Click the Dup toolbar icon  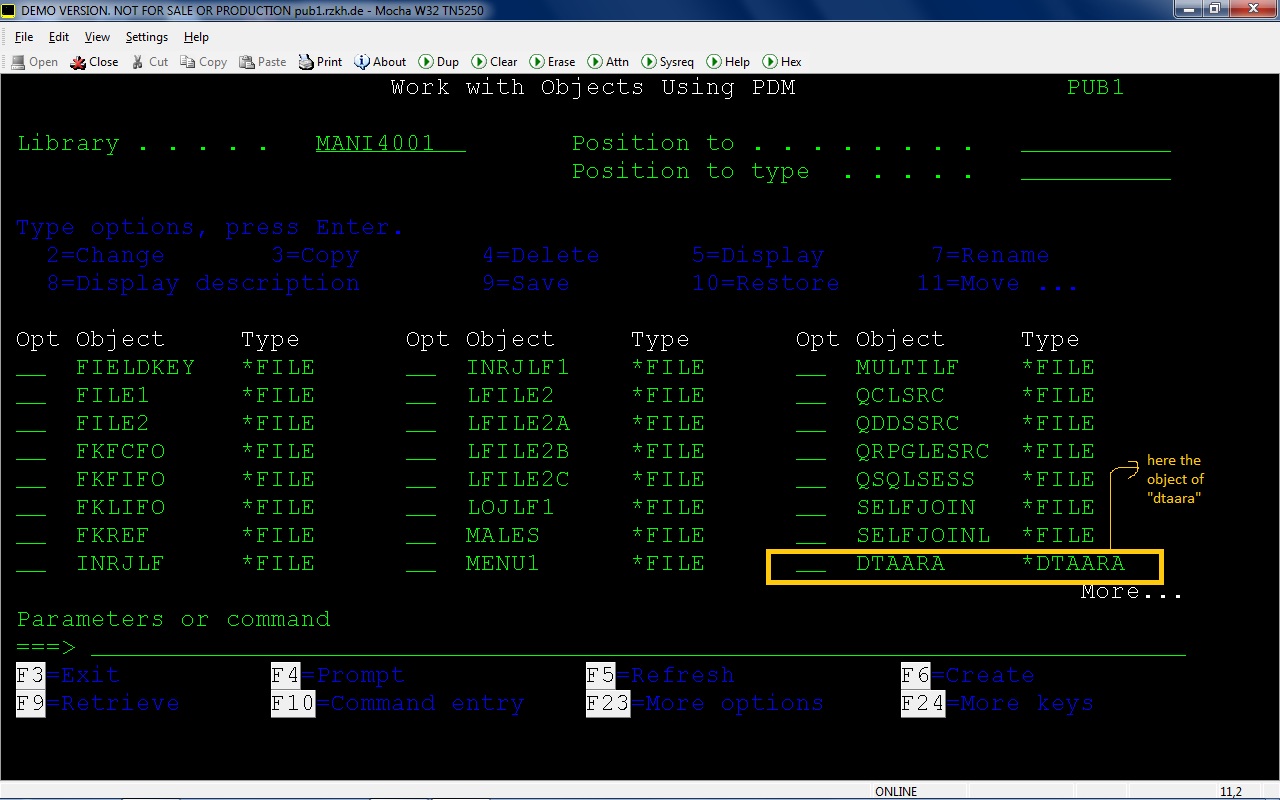pyautogui.click(x=438, y=61)
